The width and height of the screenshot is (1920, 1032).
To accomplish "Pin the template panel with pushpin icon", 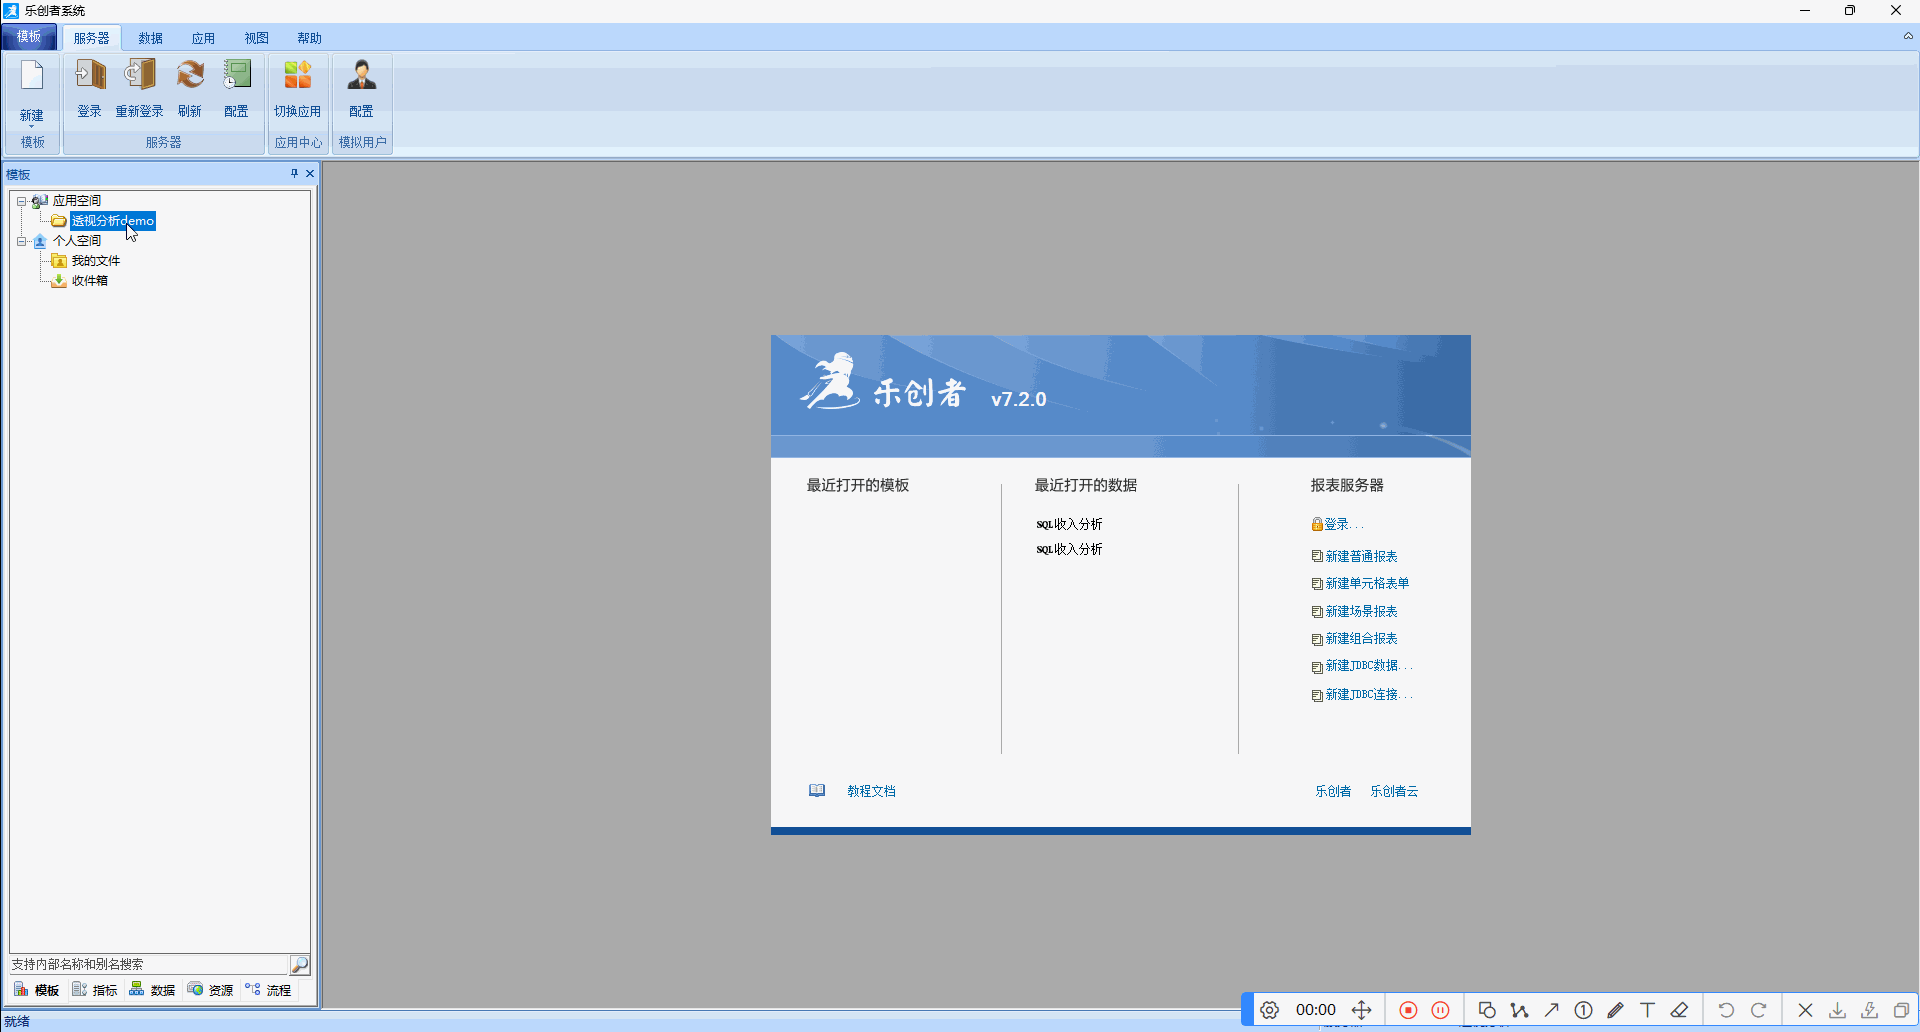I will 294,174.
